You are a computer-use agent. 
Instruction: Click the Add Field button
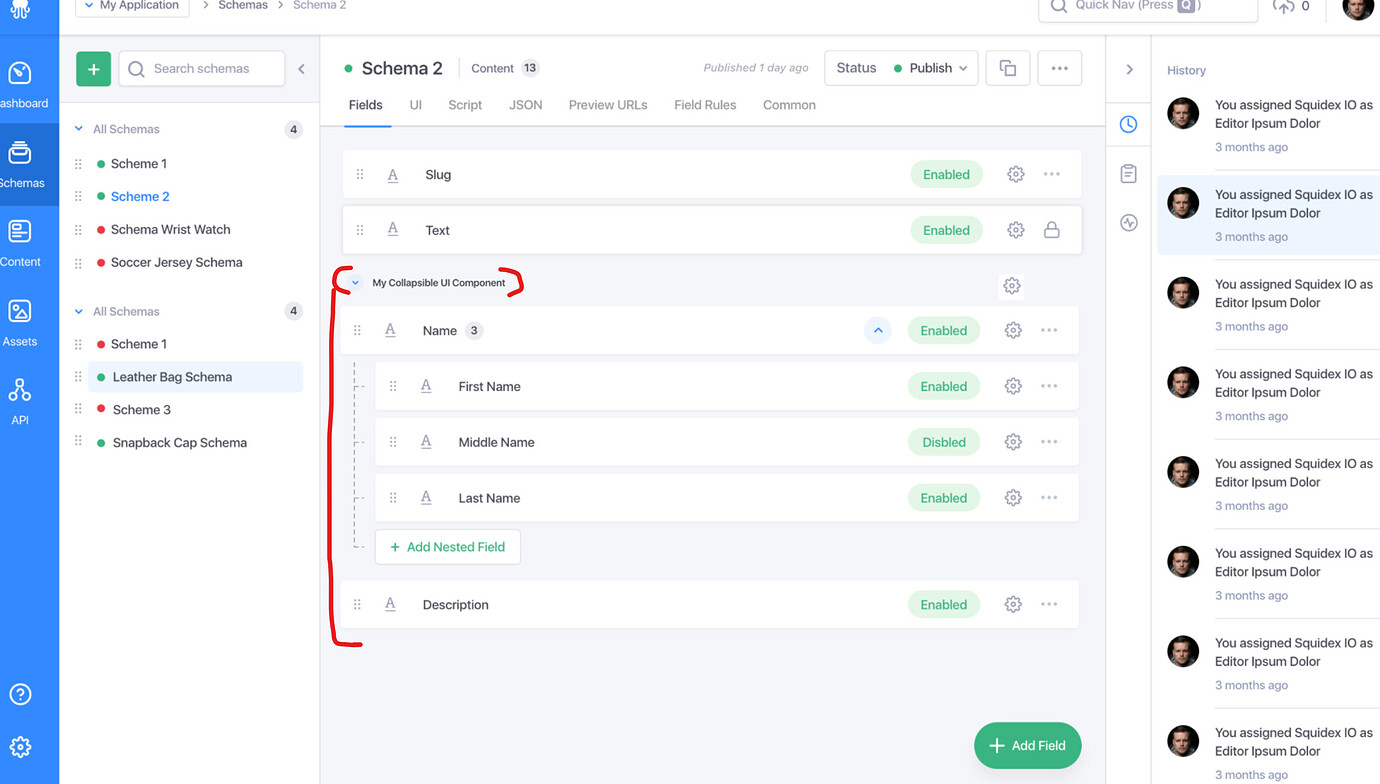tap(1027, 745)
